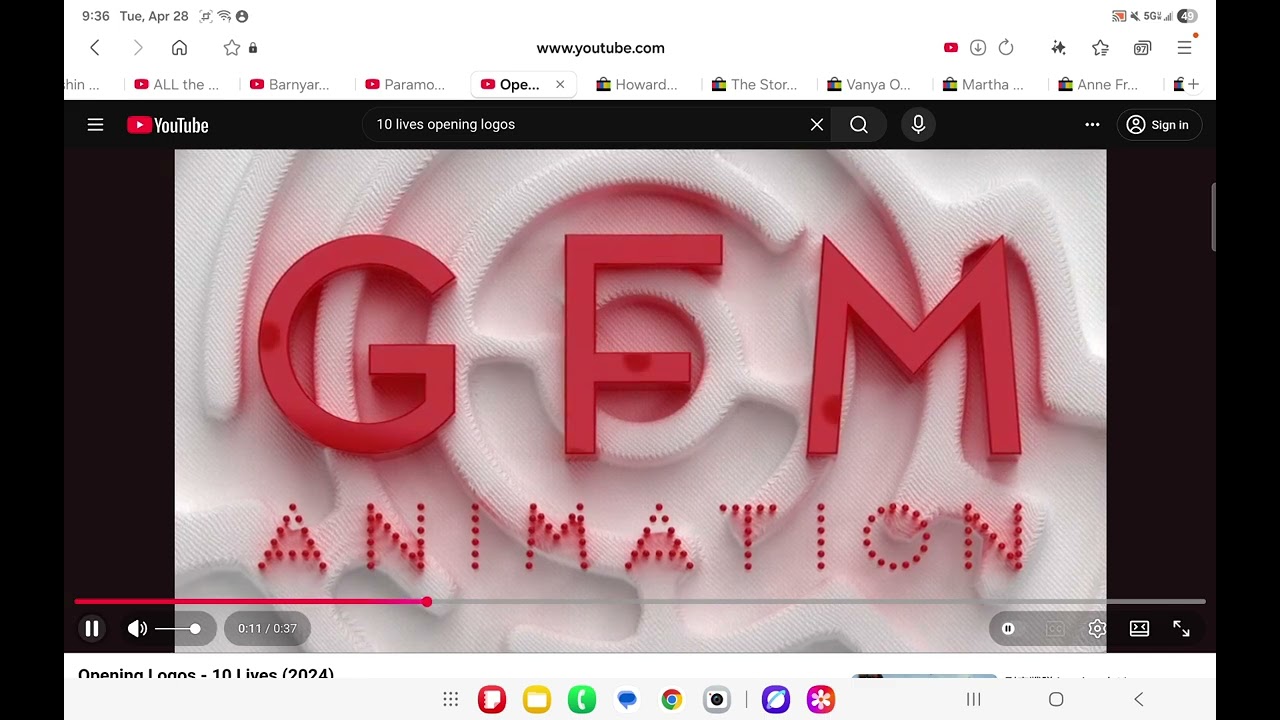Open the Camera app in taskbar

tap(717, 699)
